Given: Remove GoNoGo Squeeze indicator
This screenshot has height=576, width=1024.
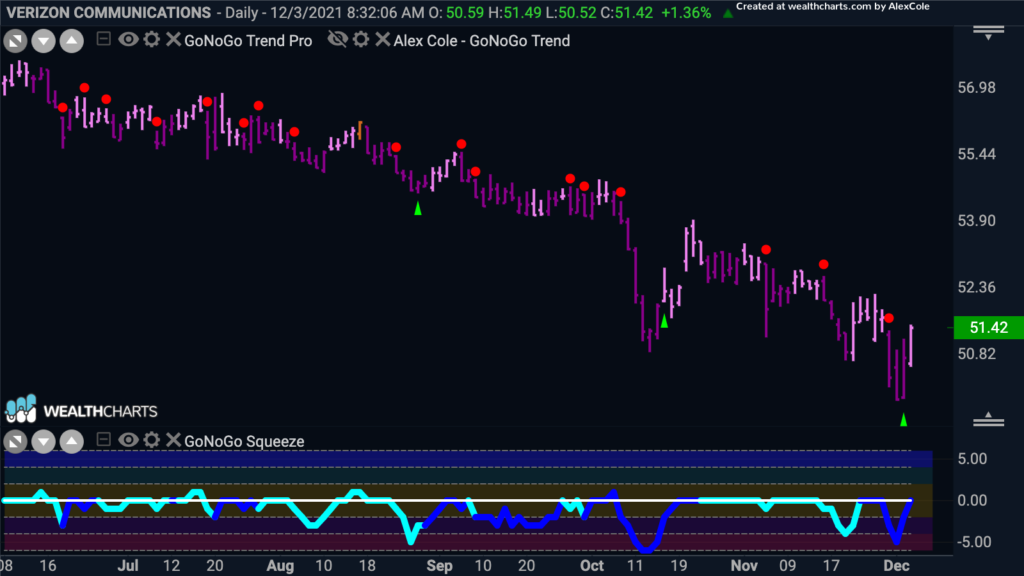Looking at the screenshot, I should 173,440.
